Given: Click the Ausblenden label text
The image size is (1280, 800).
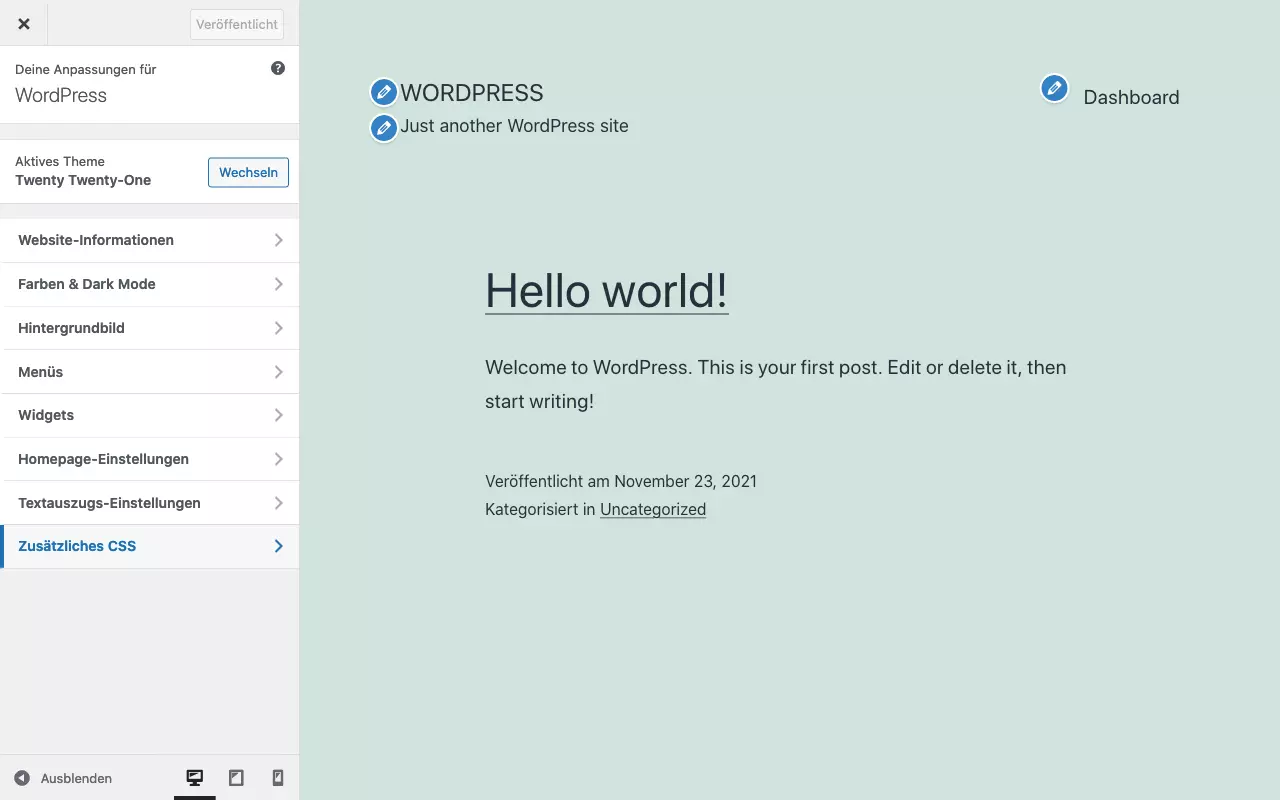Looking at the screenshot, I should point(76,778).
